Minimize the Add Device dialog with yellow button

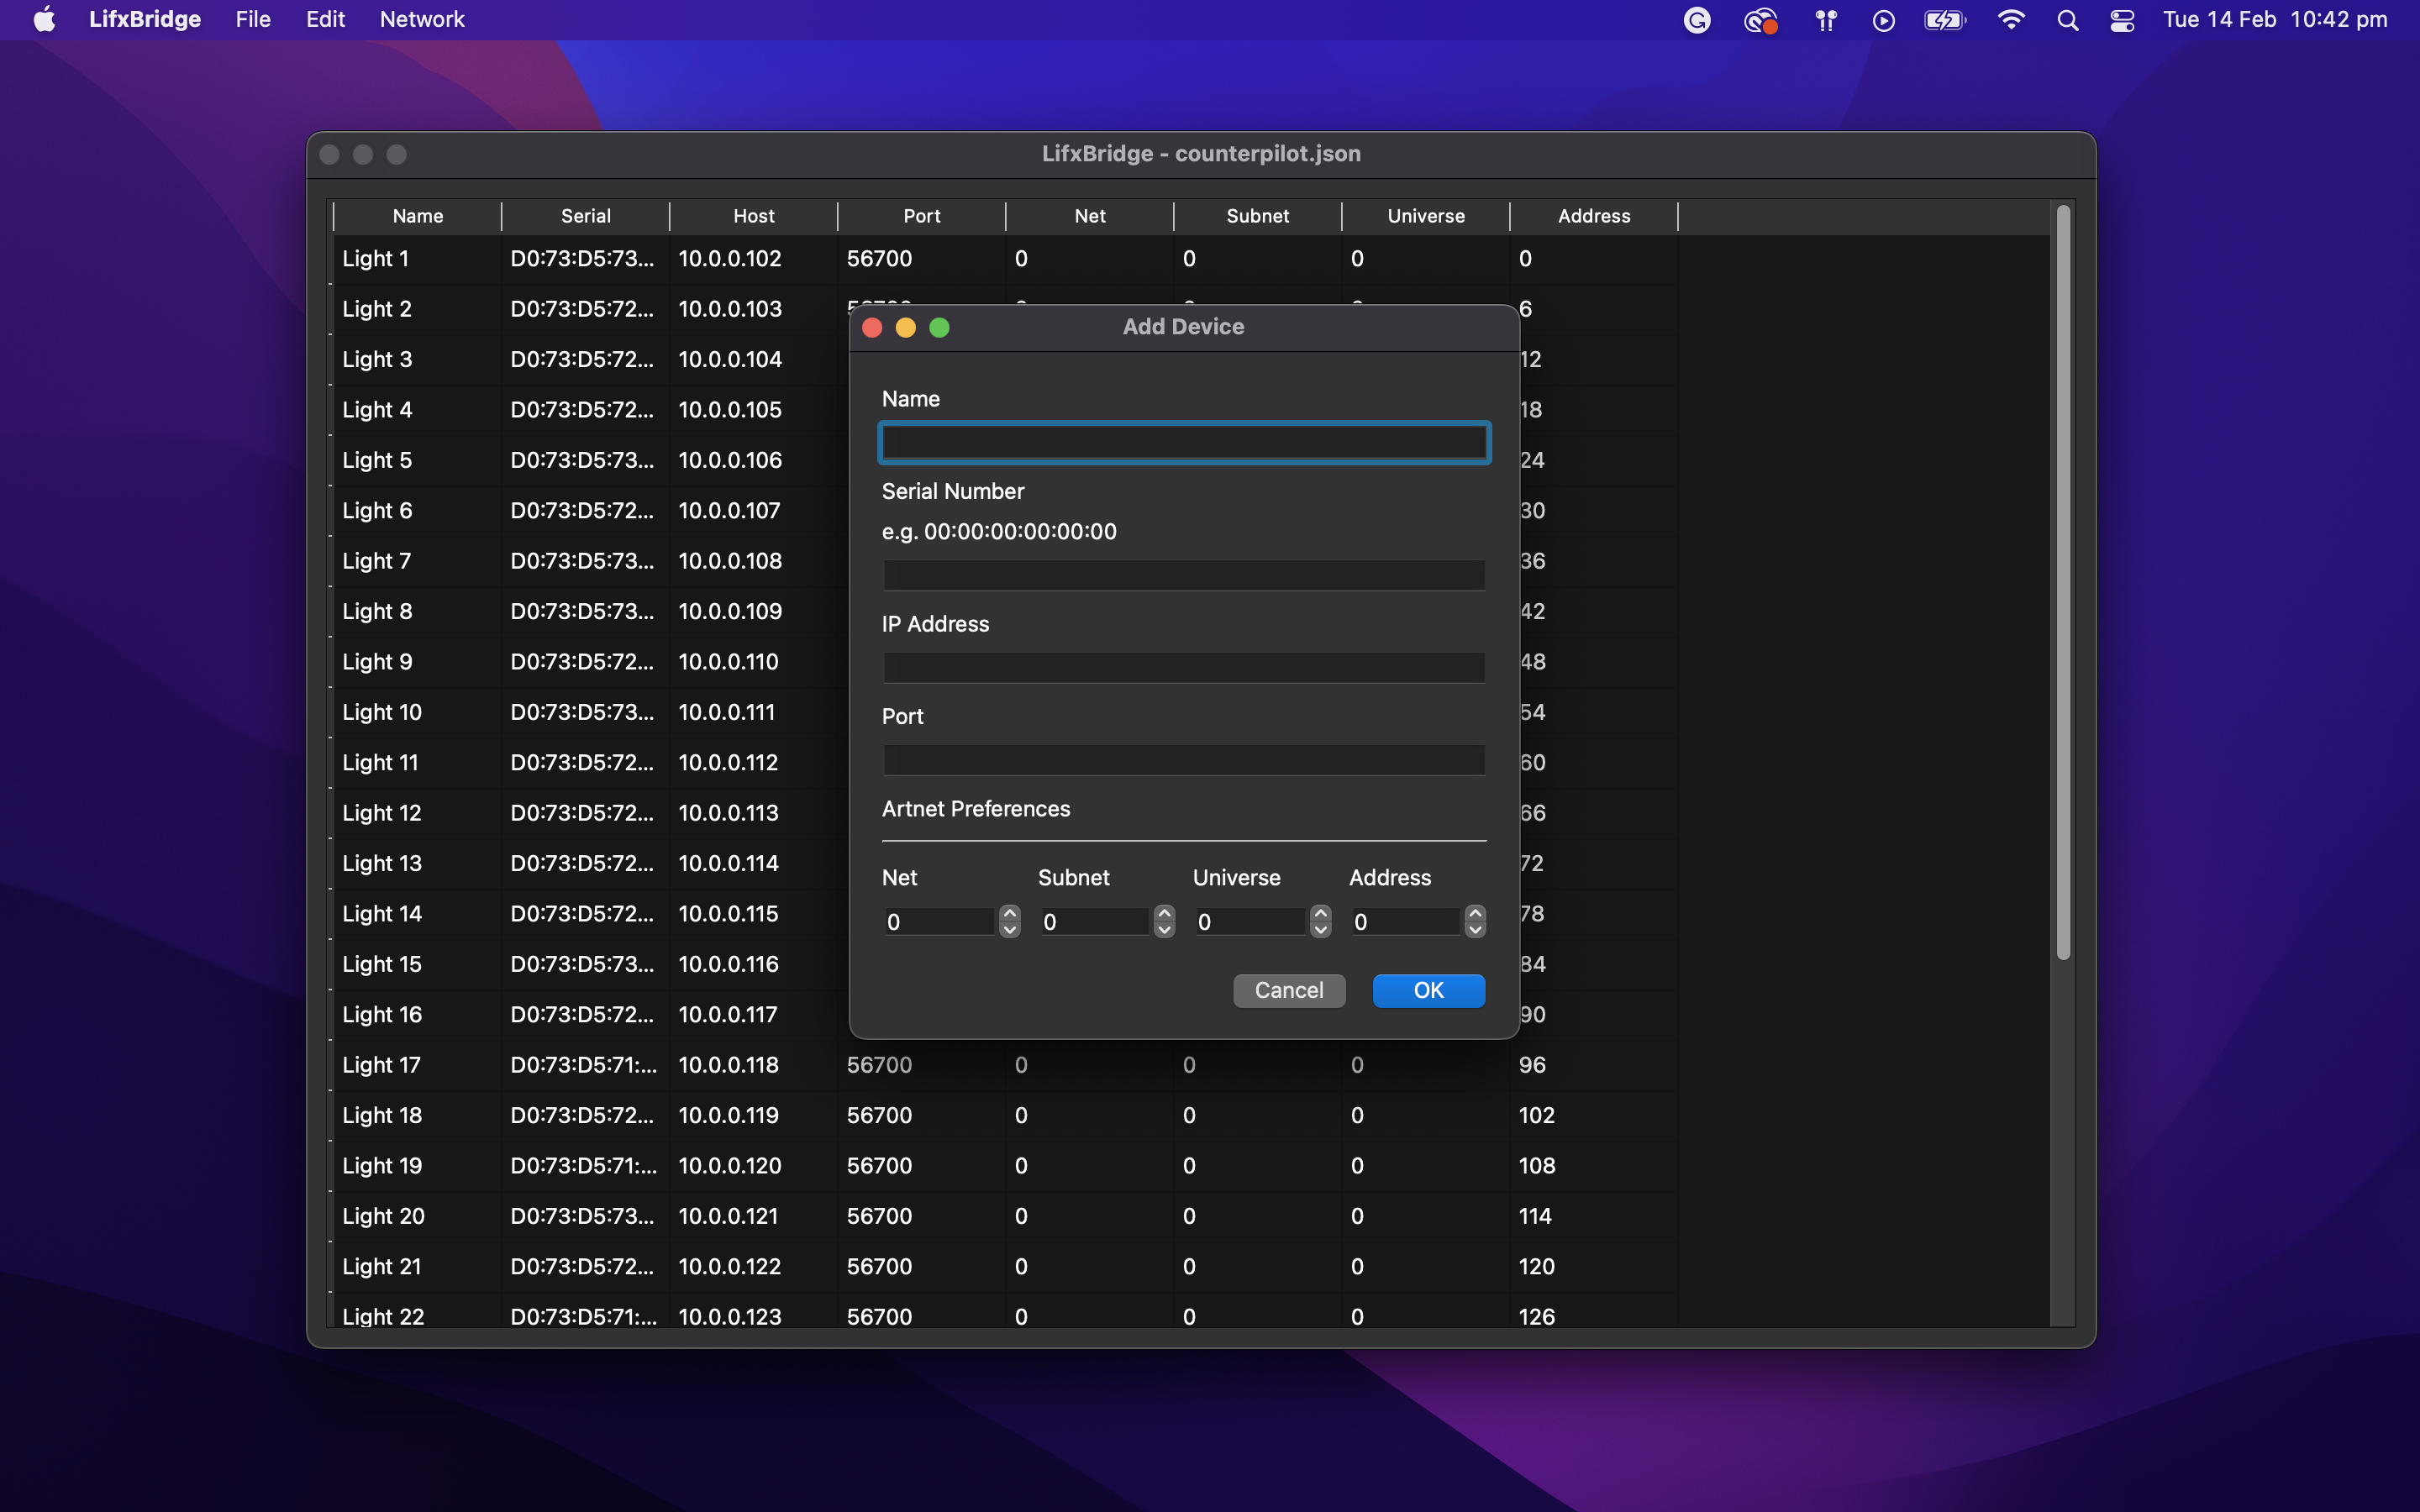[906, 327]
